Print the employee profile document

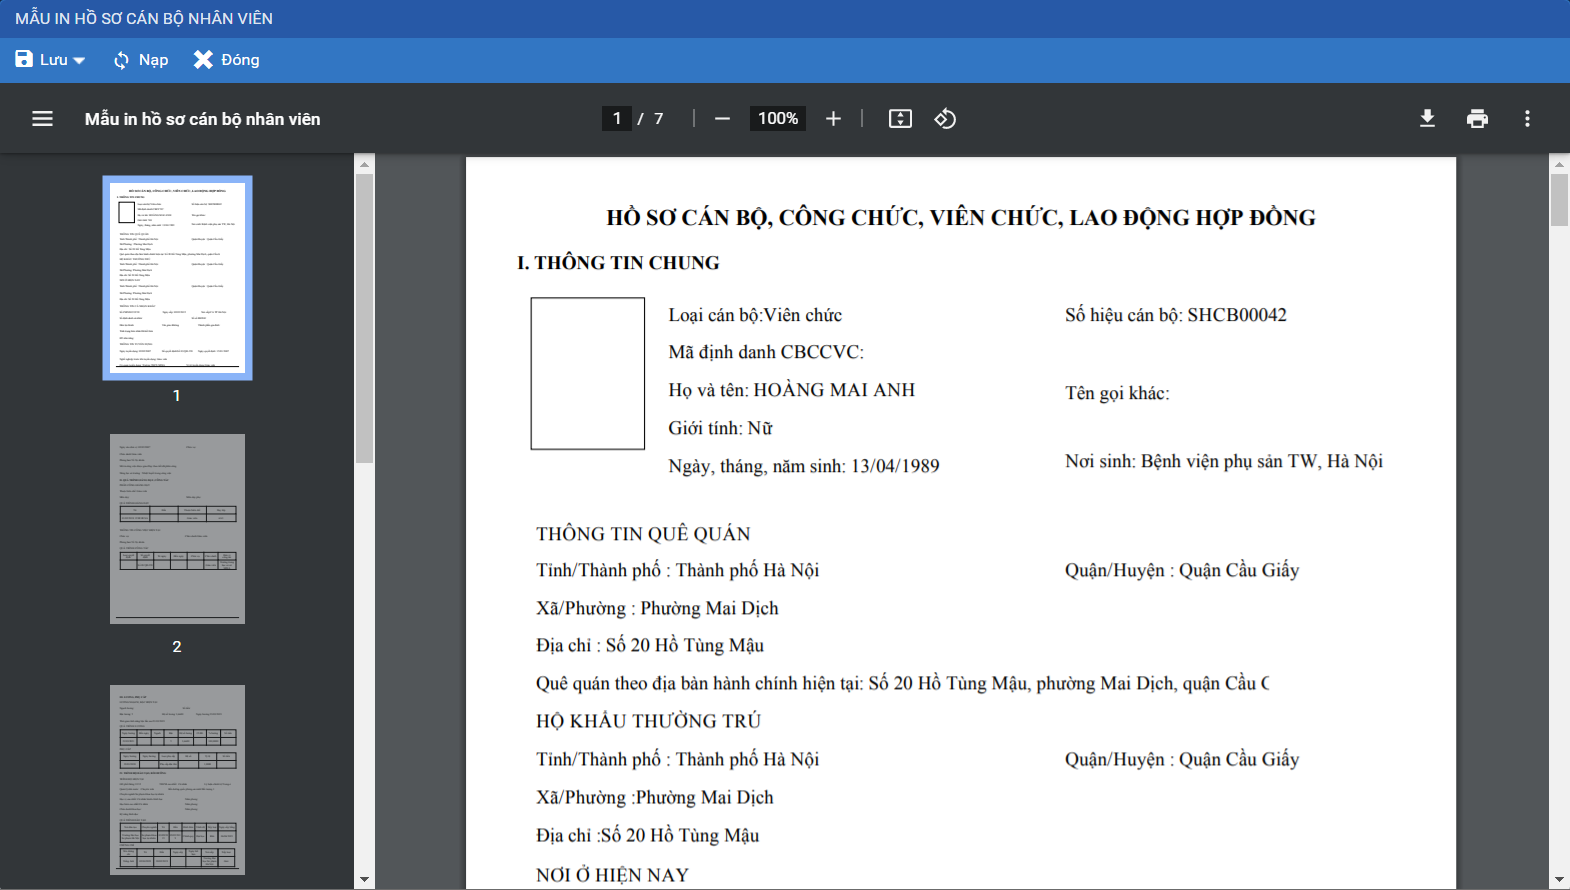click(x=1477, y=119)
